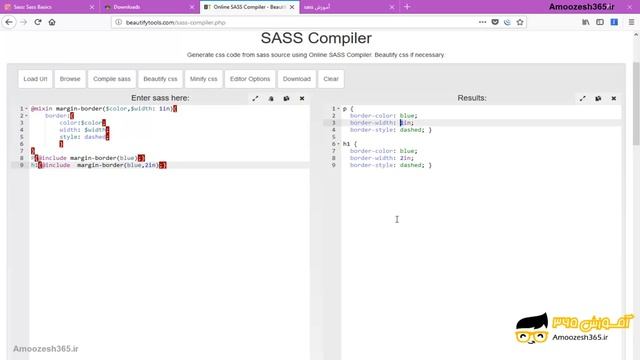Open the Firefox hamburger menu

[x=631, y=22]
